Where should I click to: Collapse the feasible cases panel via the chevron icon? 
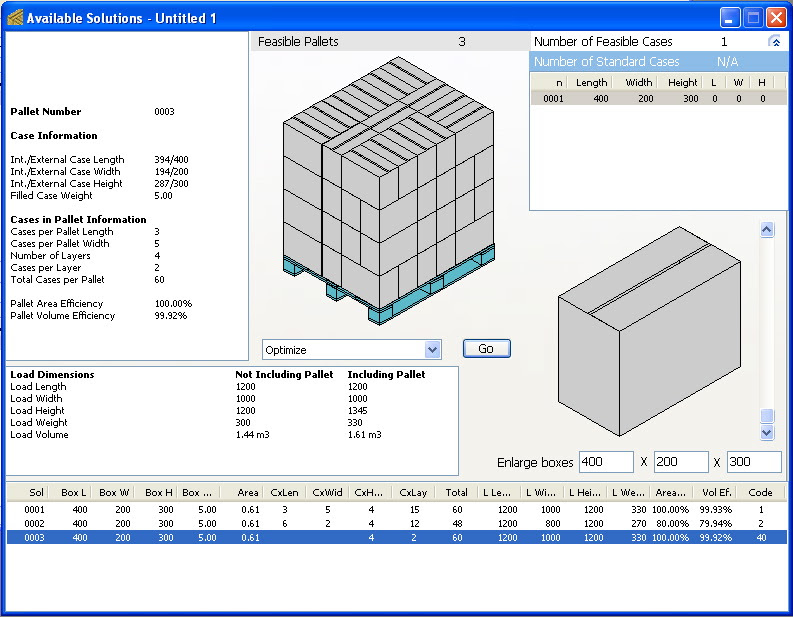point(774,41)
